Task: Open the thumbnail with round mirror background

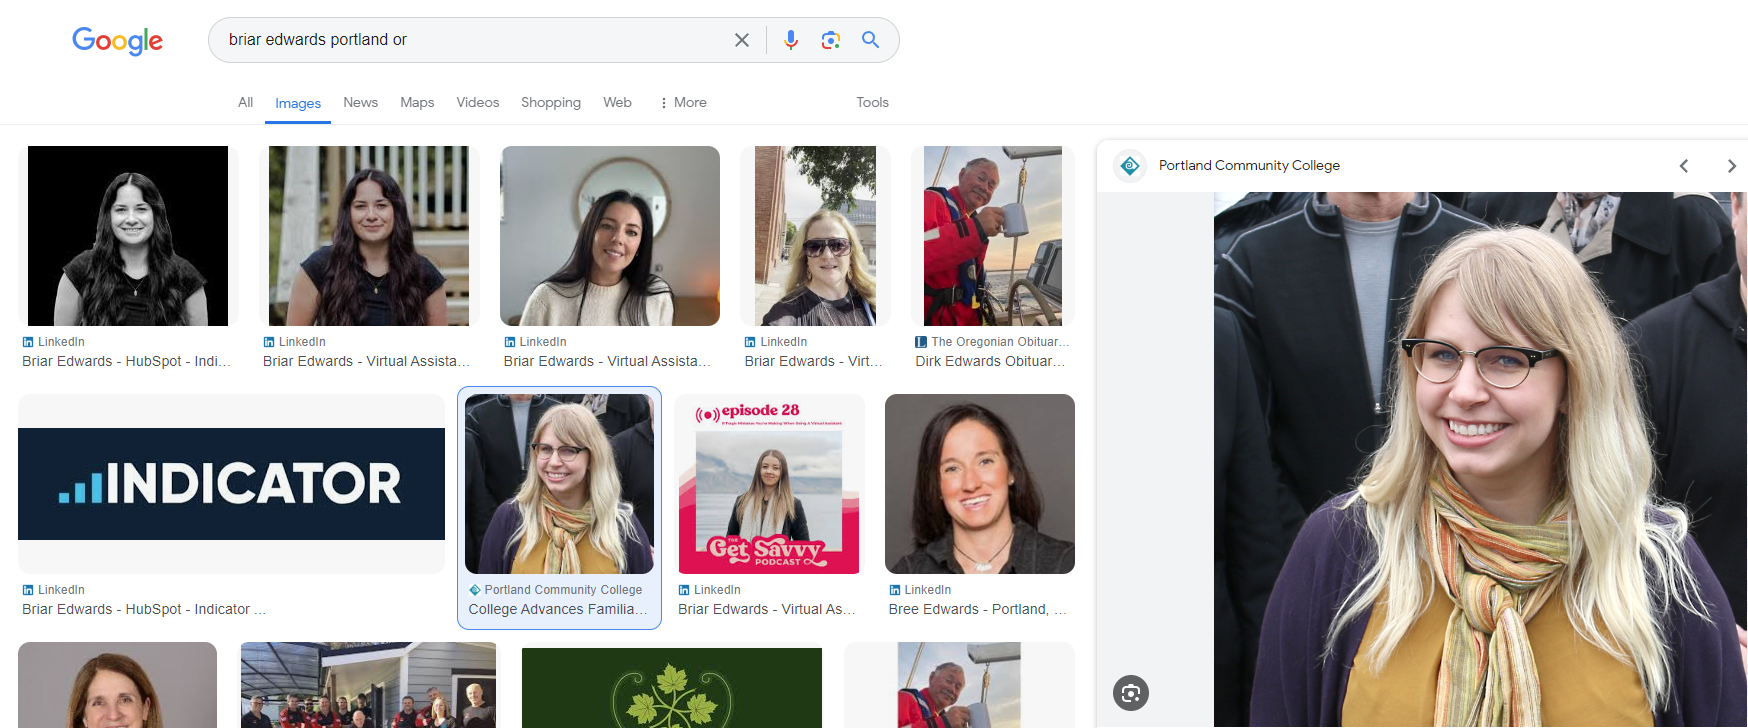Action: 610,236
